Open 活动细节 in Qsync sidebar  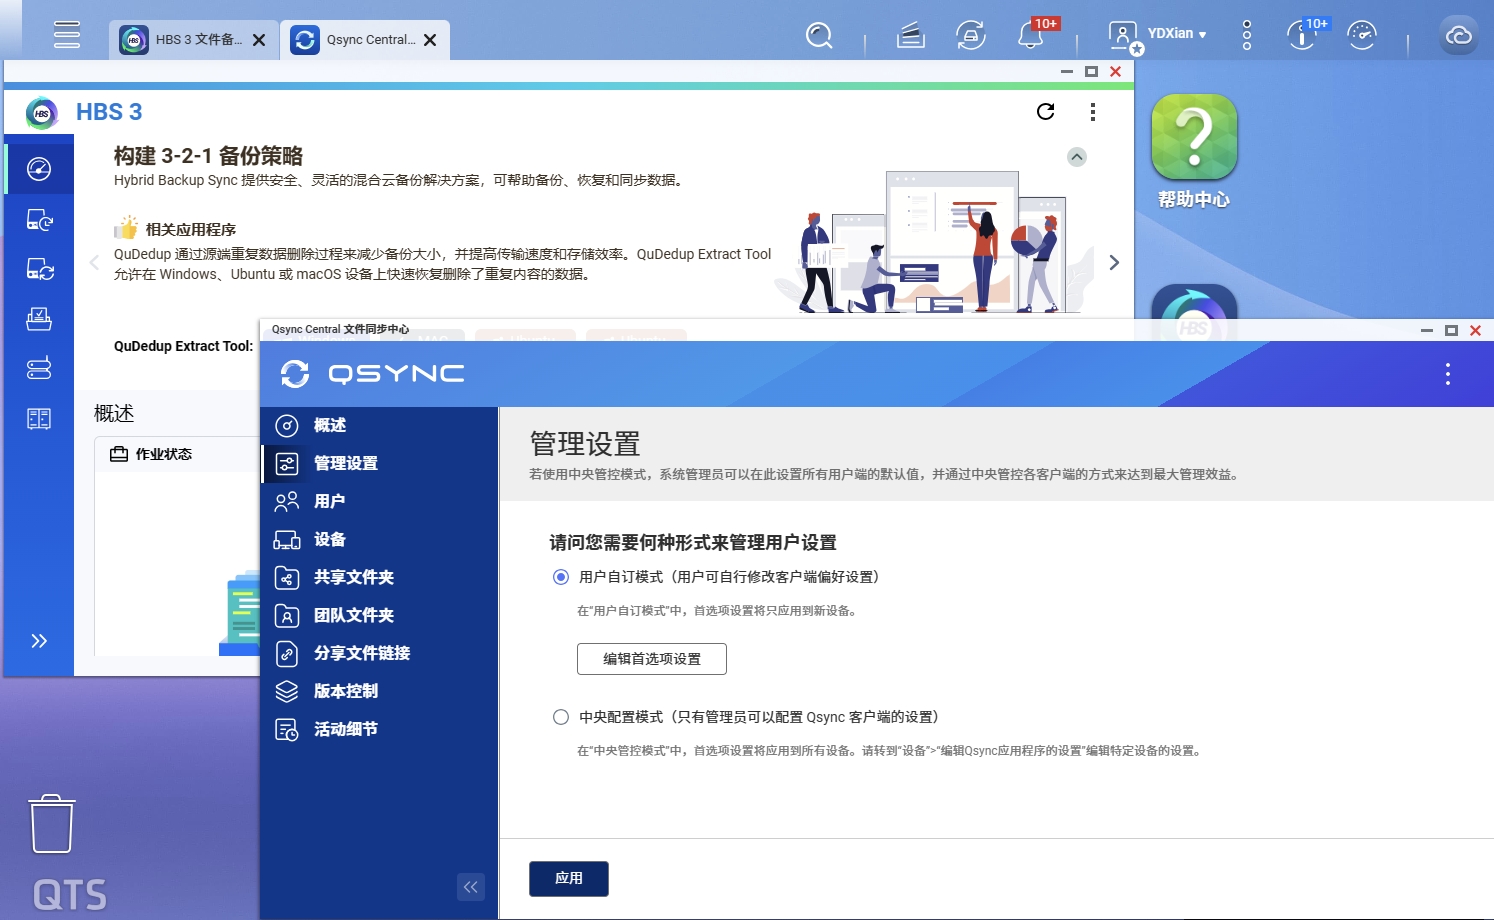pyautogui.click(x=379, y=730)
